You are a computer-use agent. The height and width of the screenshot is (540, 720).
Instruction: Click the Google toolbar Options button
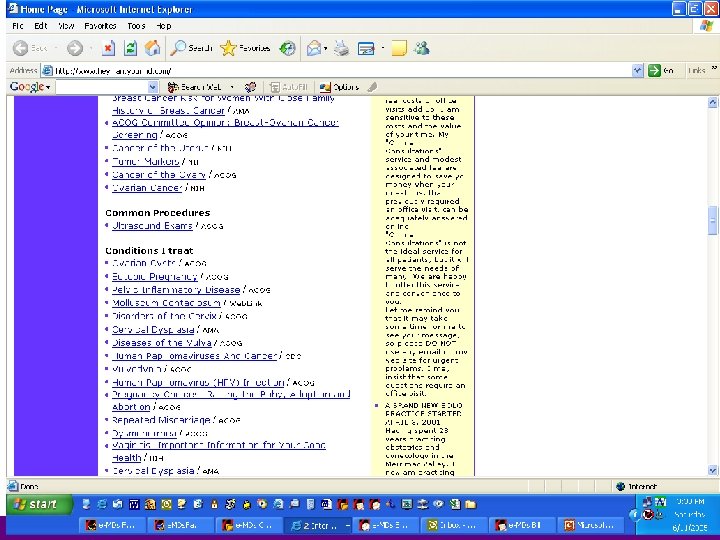pos(339,87)
